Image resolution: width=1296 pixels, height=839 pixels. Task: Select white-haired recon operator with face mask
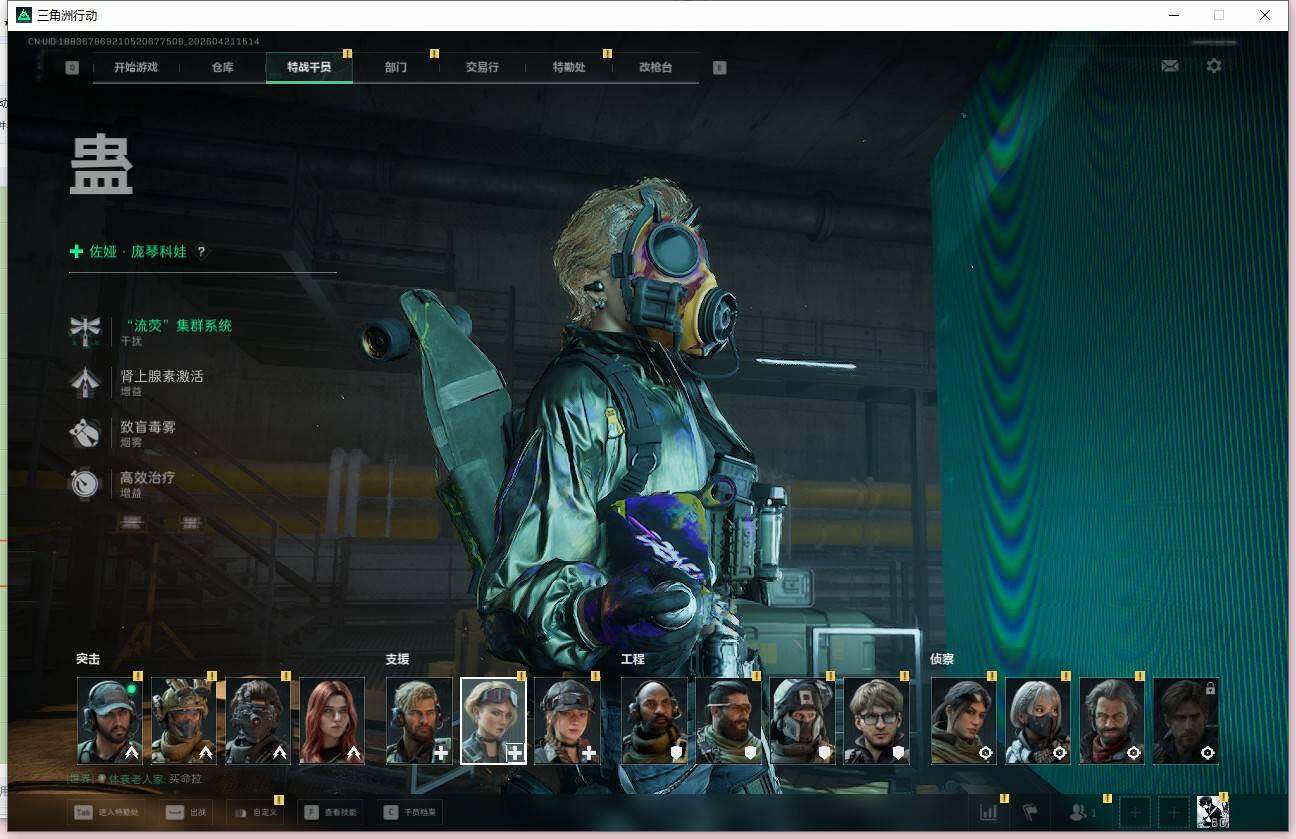click(1038, 721)
